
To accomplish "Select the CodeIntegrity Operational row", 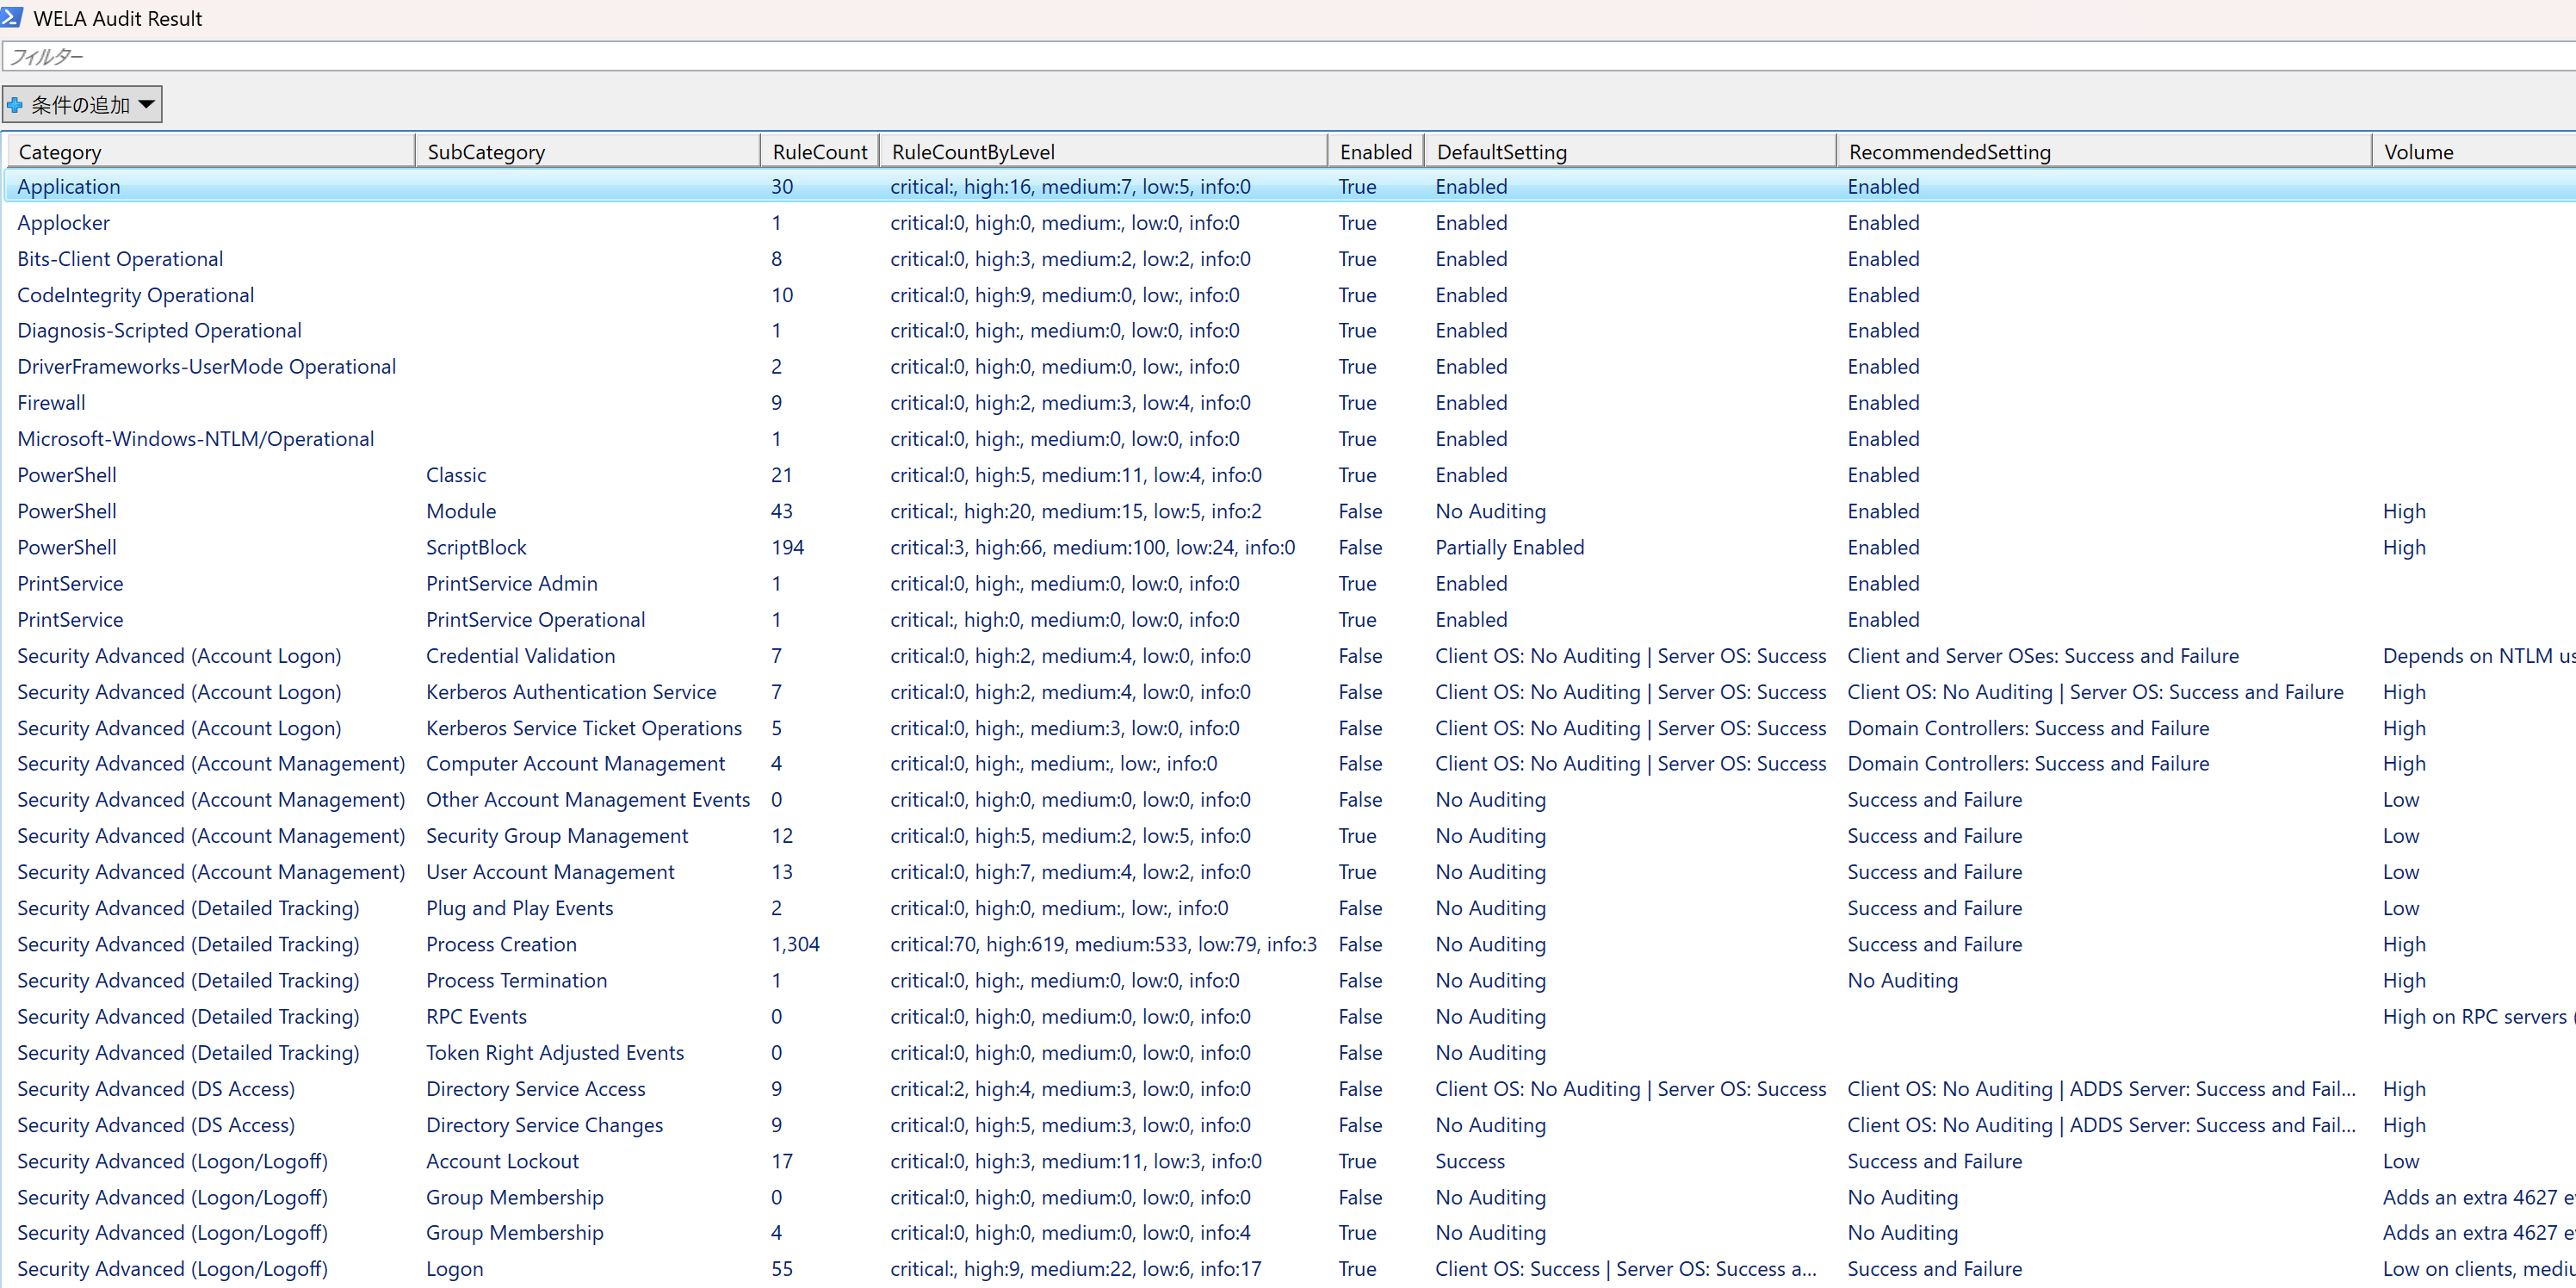I will click(x=136, y=295).
